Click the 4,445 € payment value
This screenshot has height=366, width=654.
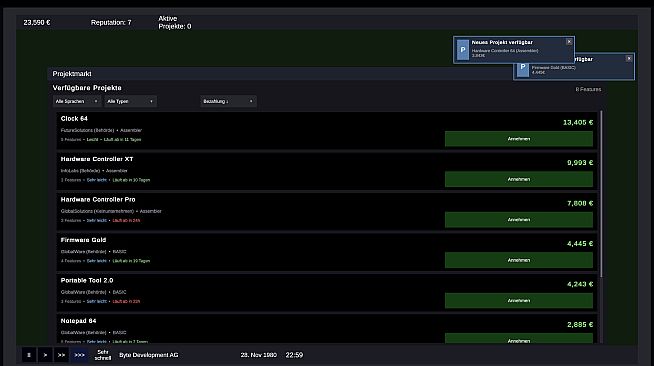click(x=580, y=244)
